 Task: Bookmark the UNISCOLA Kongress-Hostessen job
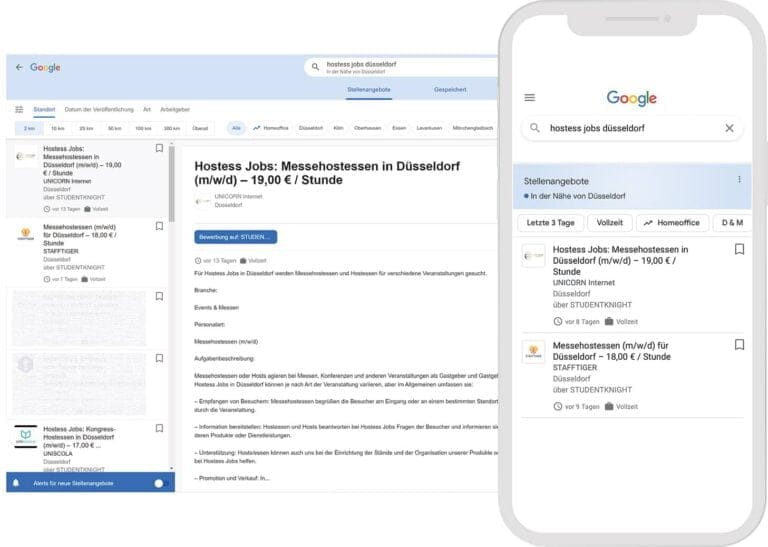click(x=159, y=428)
